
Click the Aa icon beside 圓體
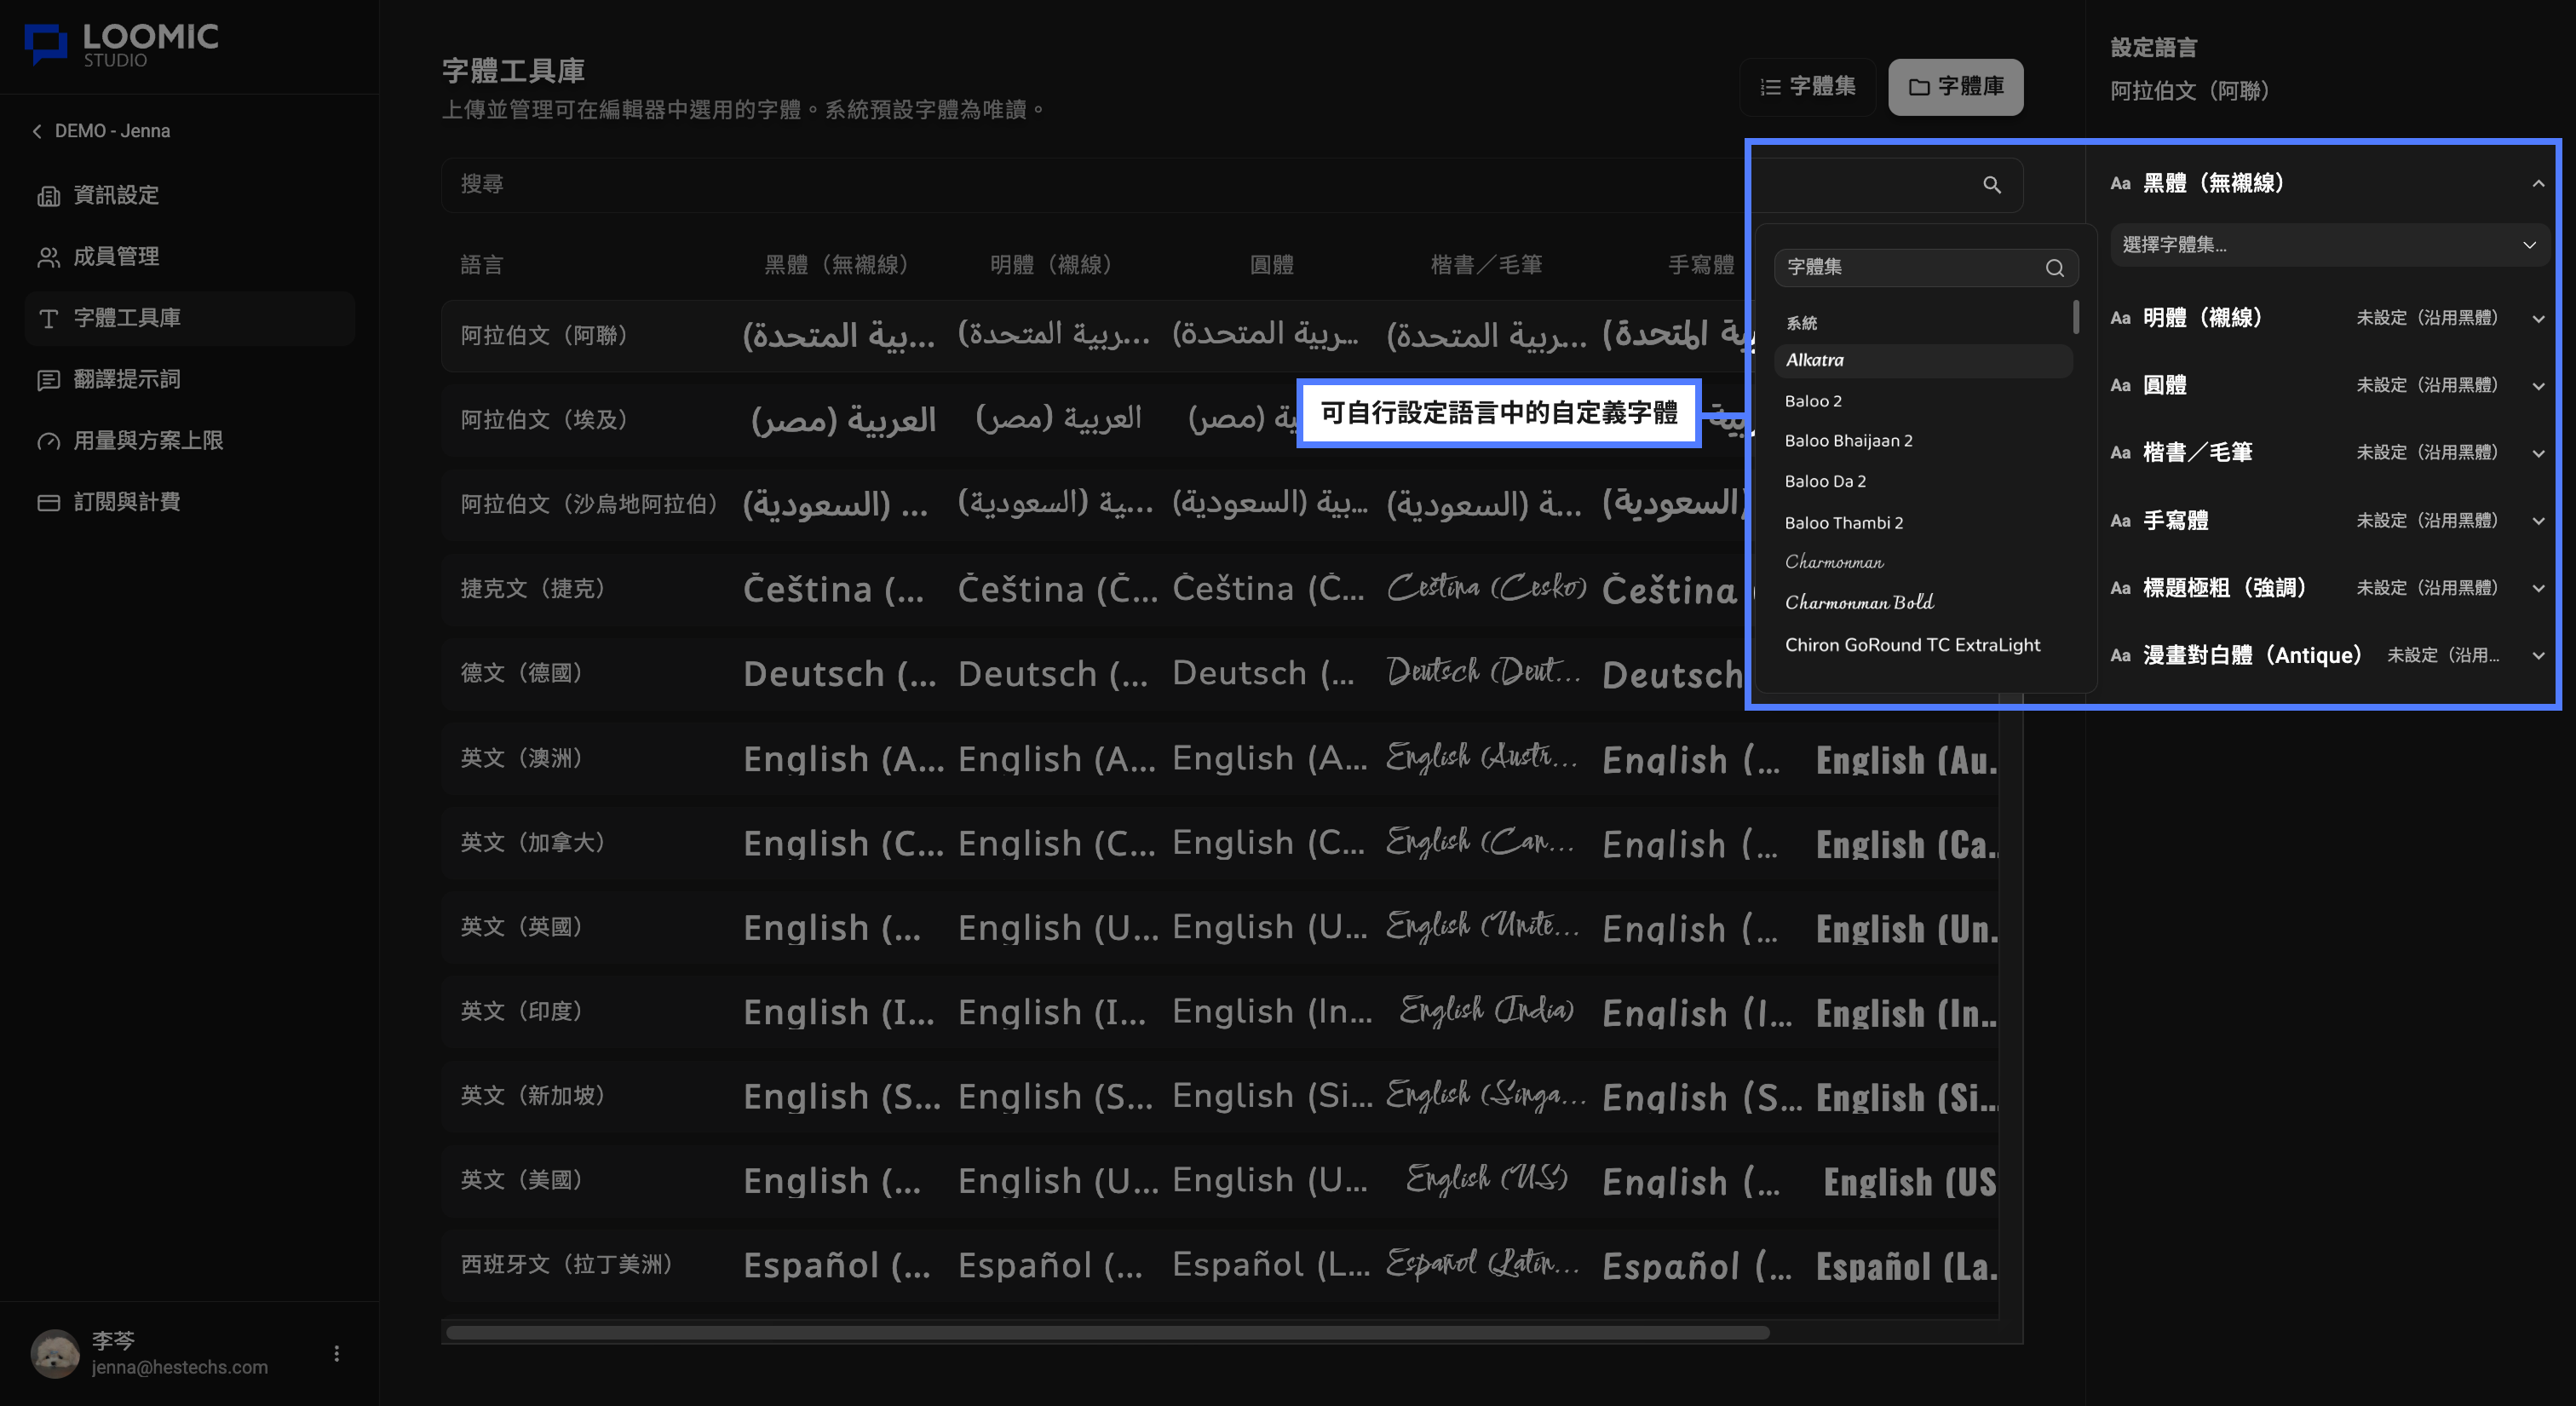2119,386
